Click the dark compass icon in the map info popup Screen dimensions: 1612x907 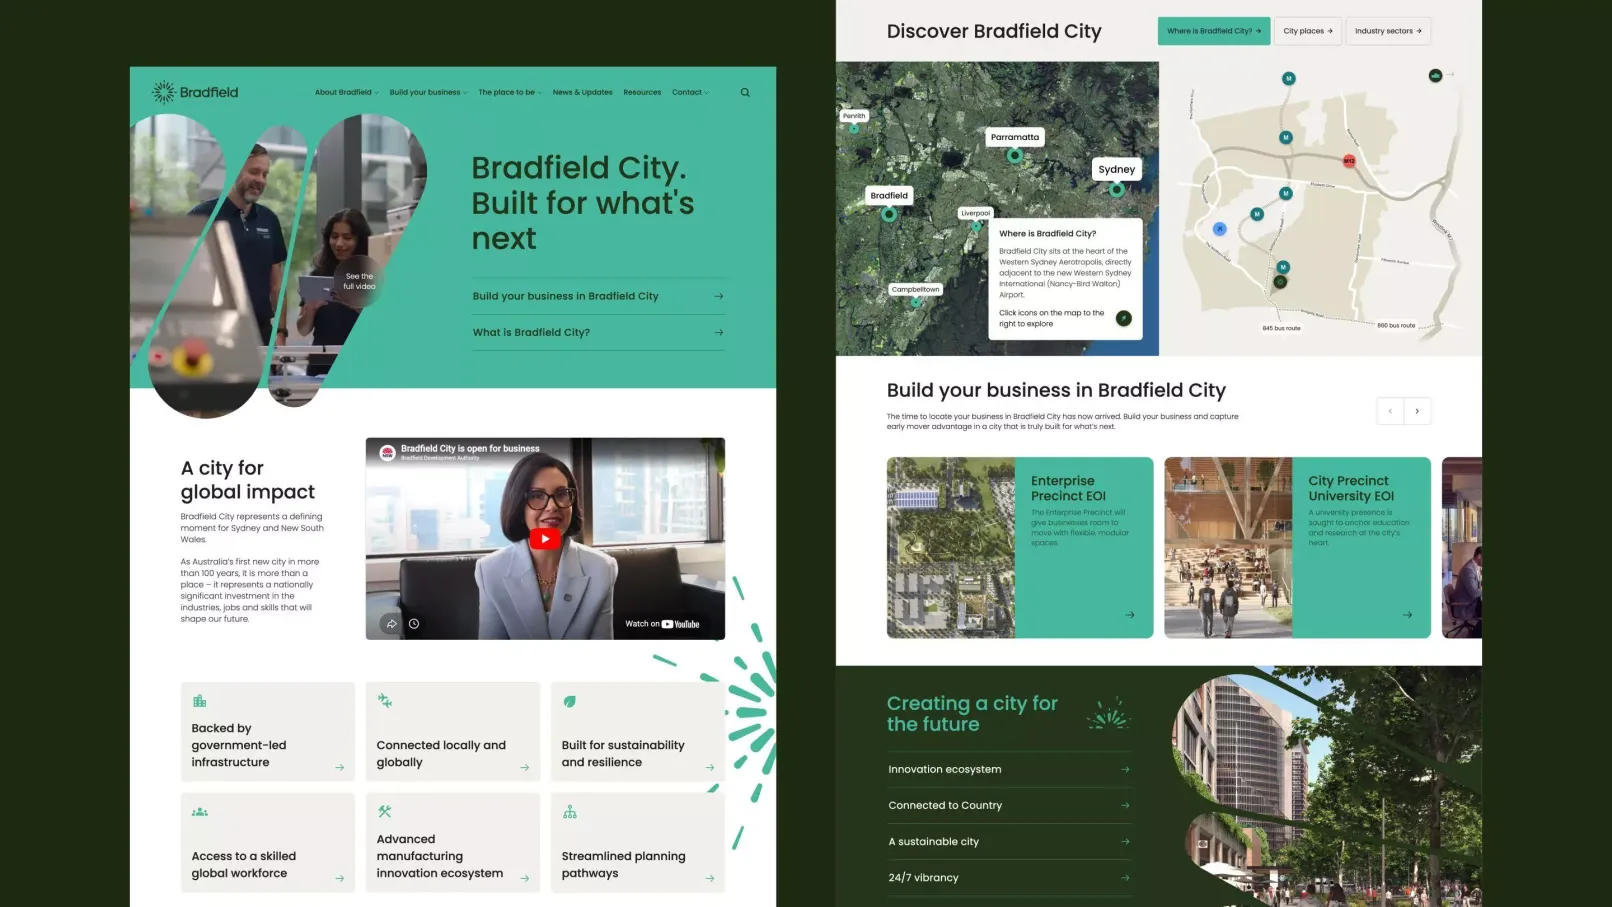click(x=1124, y=318)
